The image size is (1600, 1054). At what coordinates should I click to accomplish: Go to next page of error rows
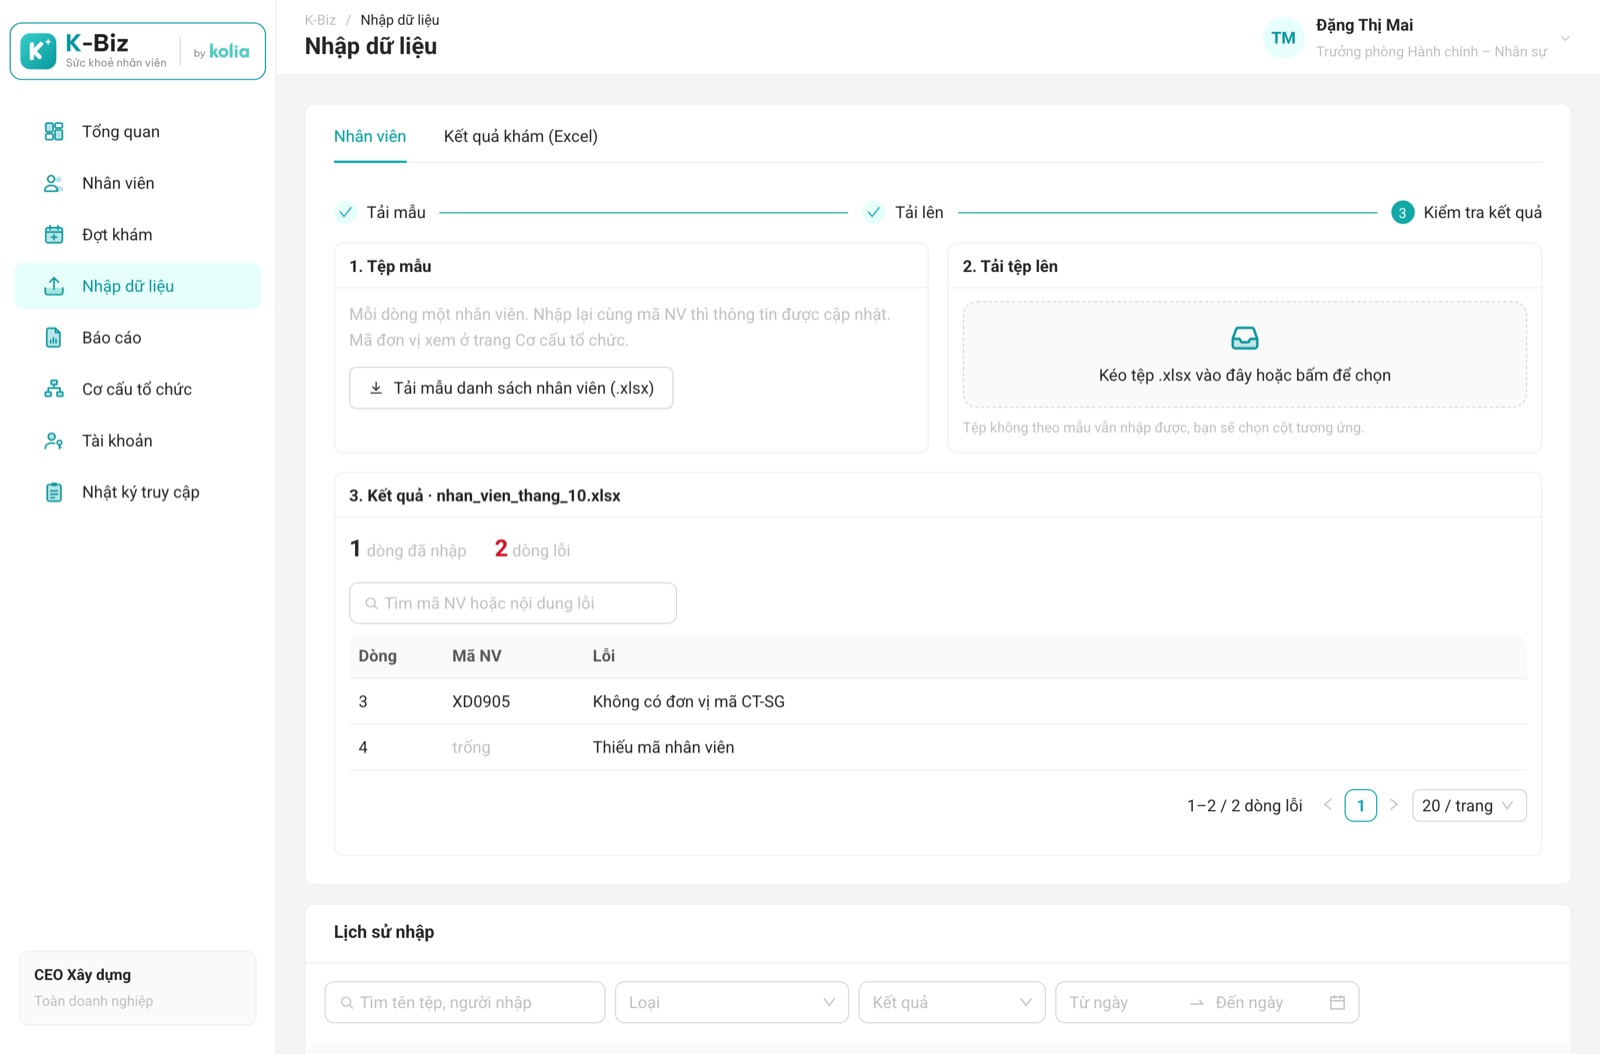click(x=1393, y=805)
